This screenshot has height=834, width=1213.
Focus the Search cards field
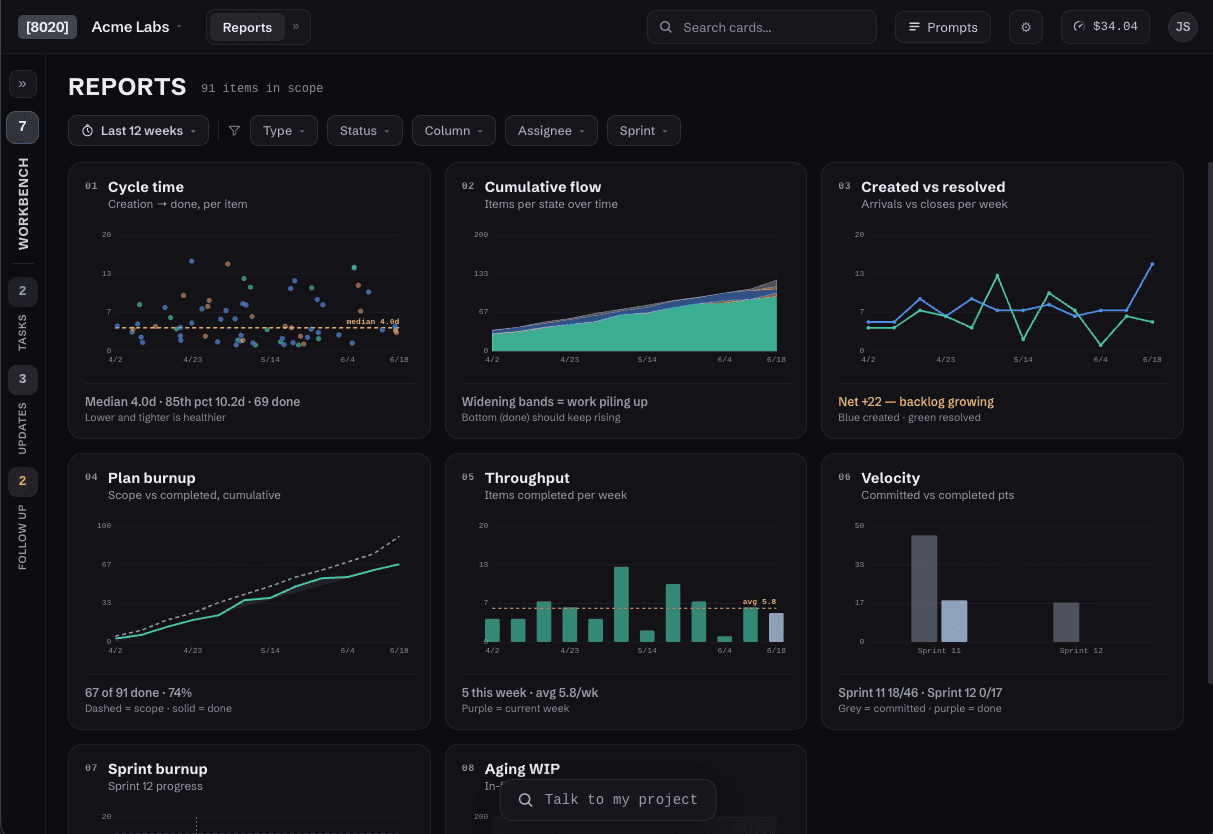click(x=762, y=27)
